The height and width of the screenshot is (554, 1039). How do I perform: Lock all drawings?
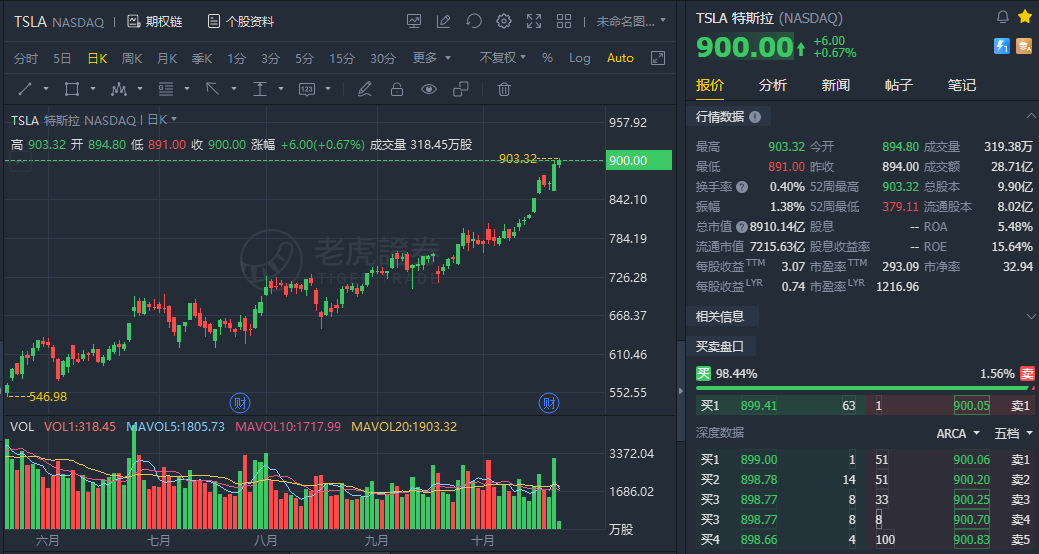(x=397, y=89)
